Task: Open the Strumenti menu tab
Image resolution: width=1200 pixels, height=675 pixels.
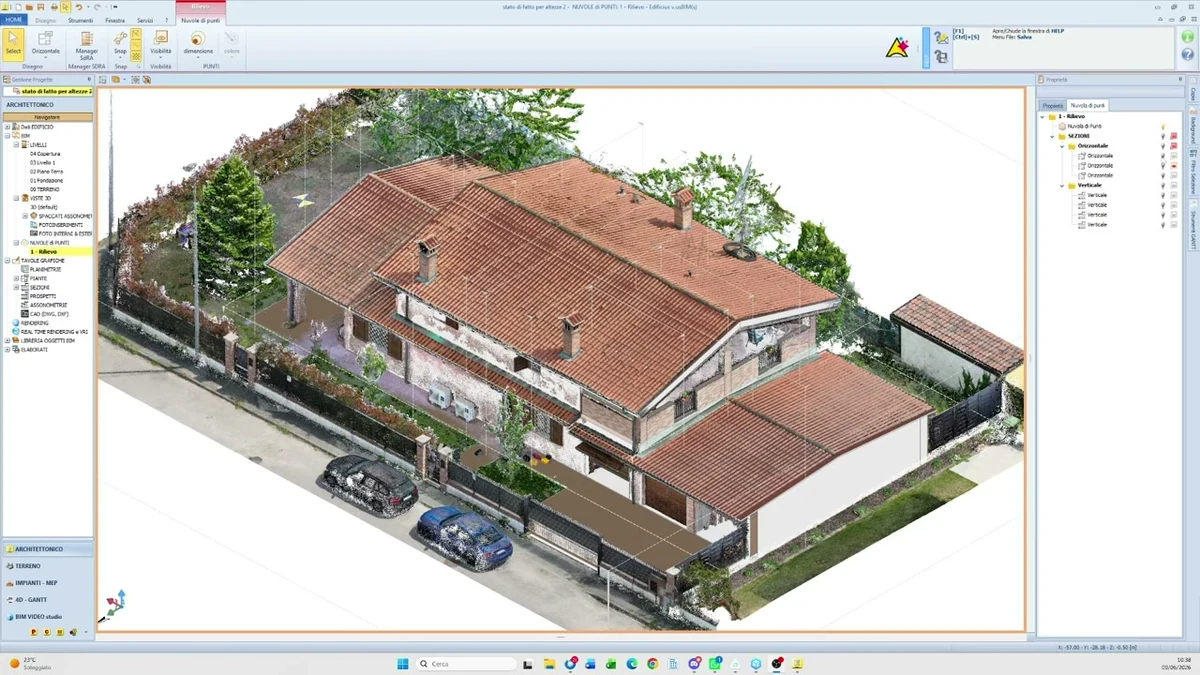Action: click(81, 20)
